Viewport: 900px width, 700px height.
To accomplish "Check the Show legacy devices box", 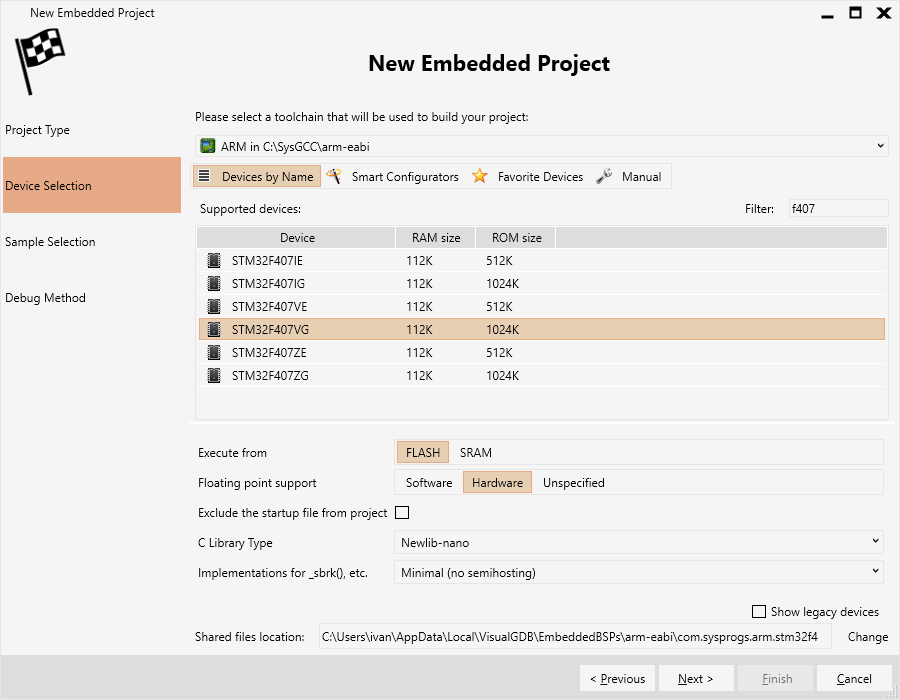I will click(x=759, y=612).
